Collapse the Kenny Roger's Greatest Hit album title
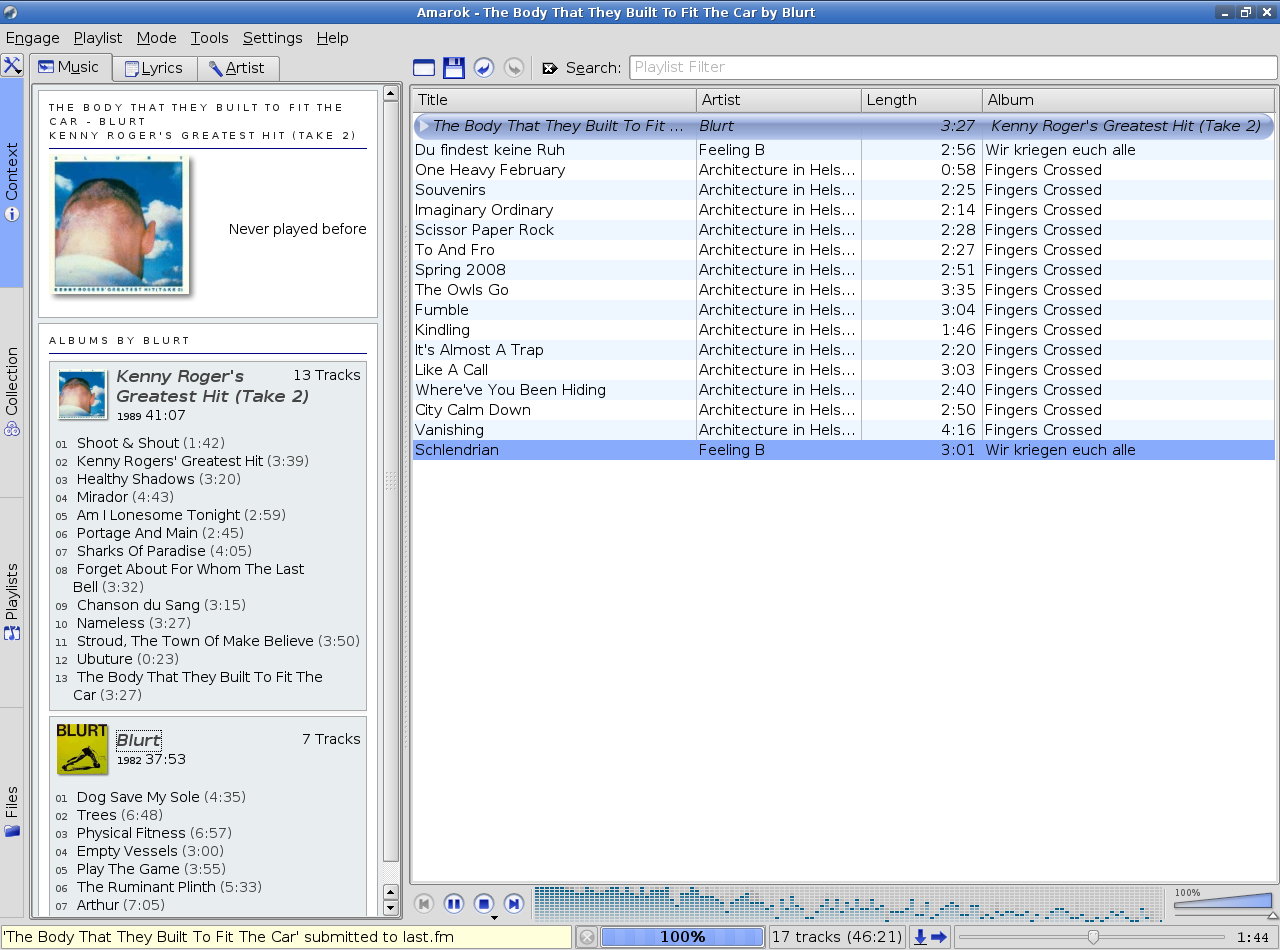This screenshot has height=950, width=1280. 212,386
